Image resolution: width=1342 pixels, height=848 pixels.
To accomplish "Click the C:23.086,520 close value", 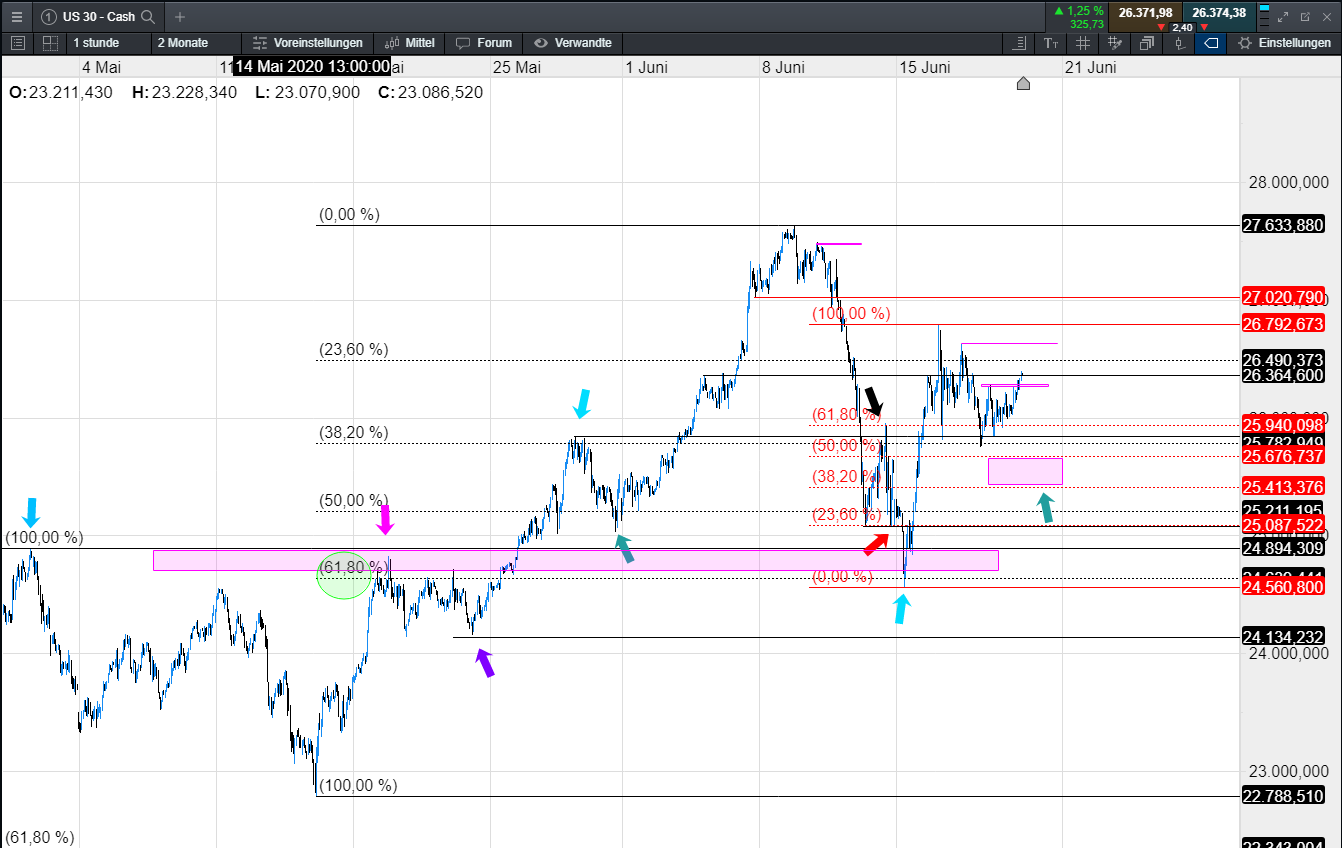I will 430,92.
